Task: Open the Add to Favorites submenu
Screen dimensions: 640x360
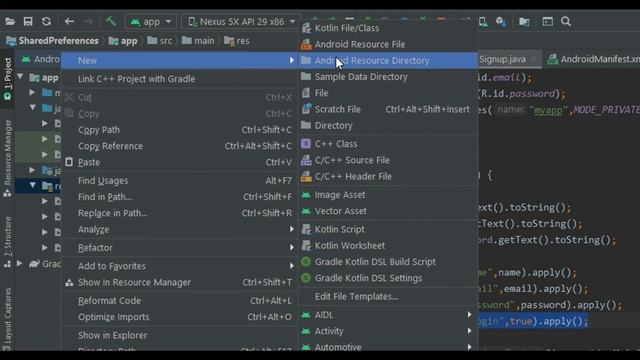Action: coord(180,266)
